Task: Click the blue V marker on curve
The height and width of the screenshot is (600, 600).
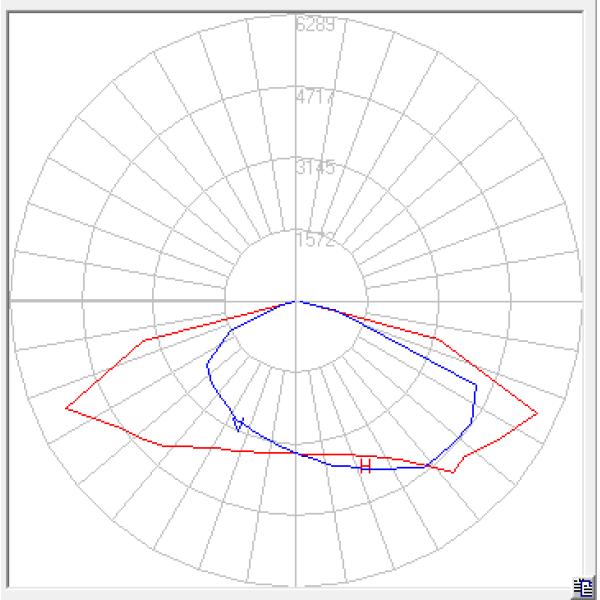Action: click(x=238, y=424)
